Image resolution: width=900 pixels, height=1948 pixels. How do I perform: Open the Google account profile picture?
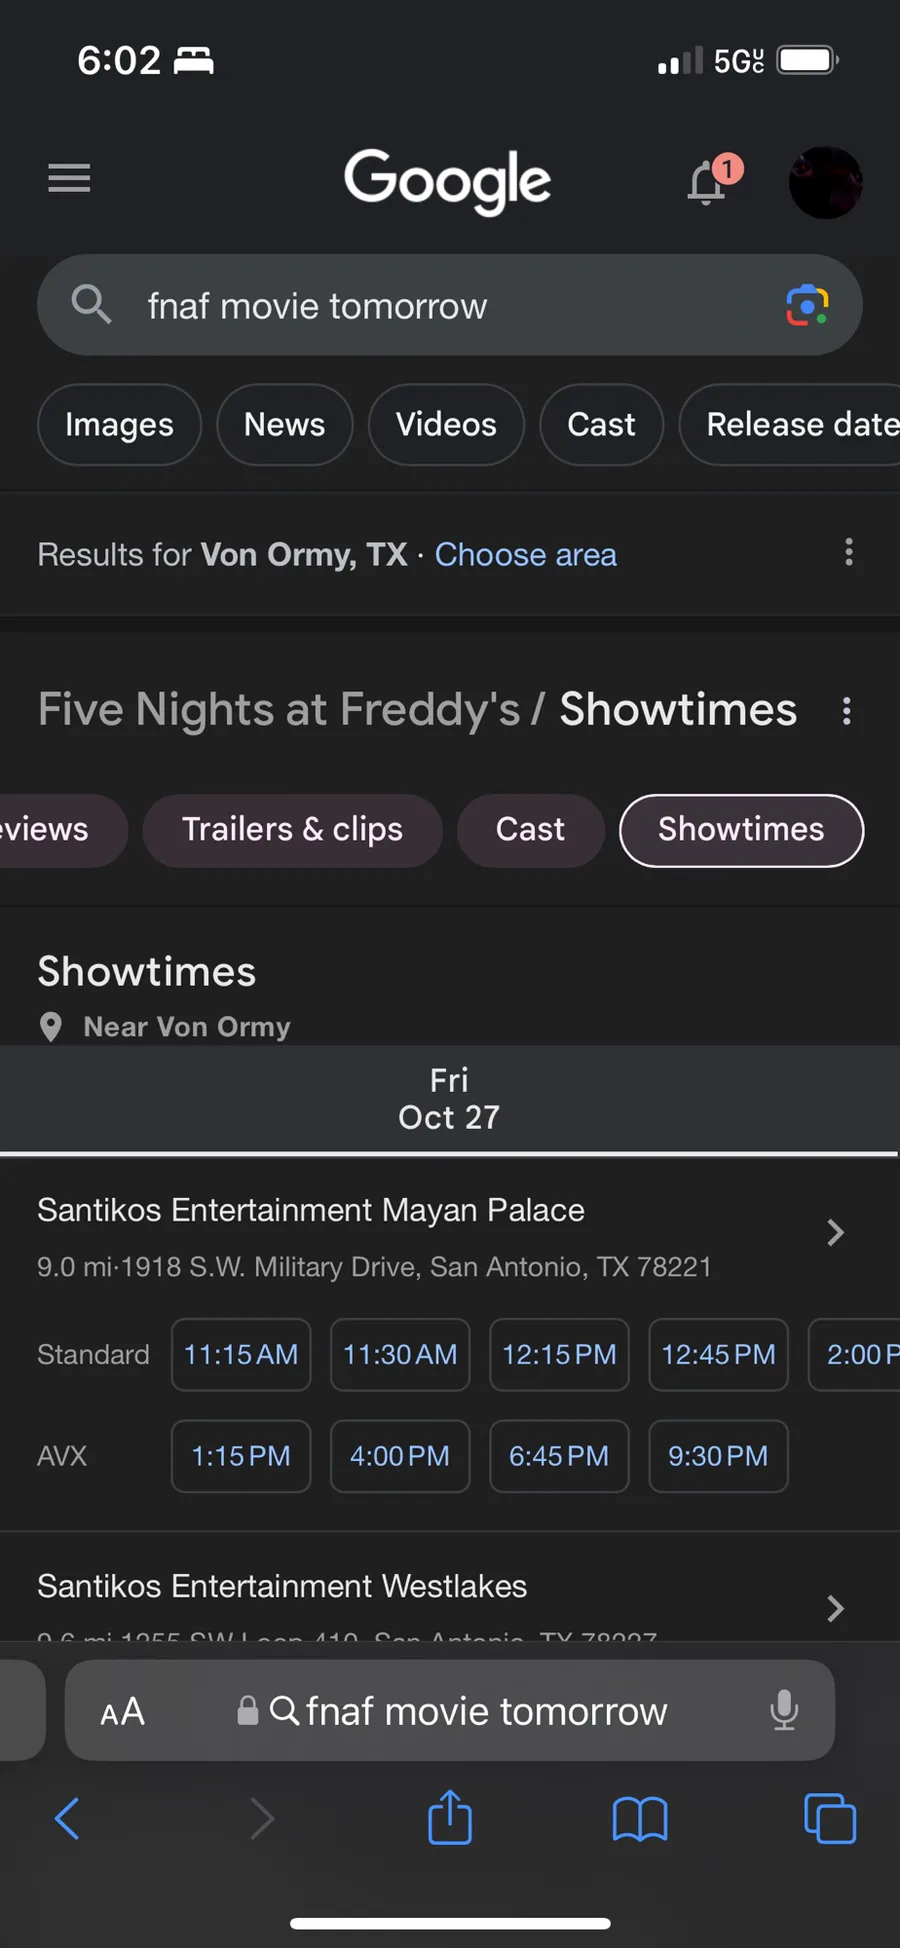[x=825, y=182]
